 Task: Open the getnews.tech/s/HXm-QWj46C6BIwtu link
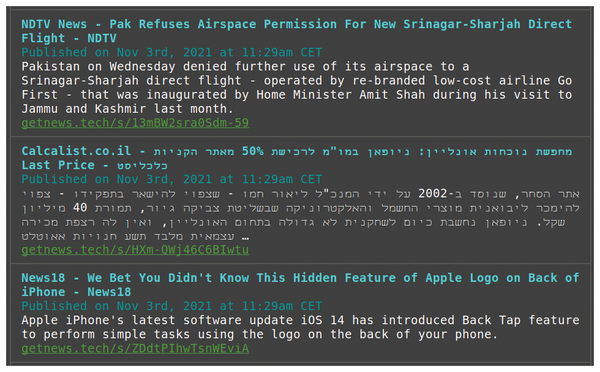[135, 250]
